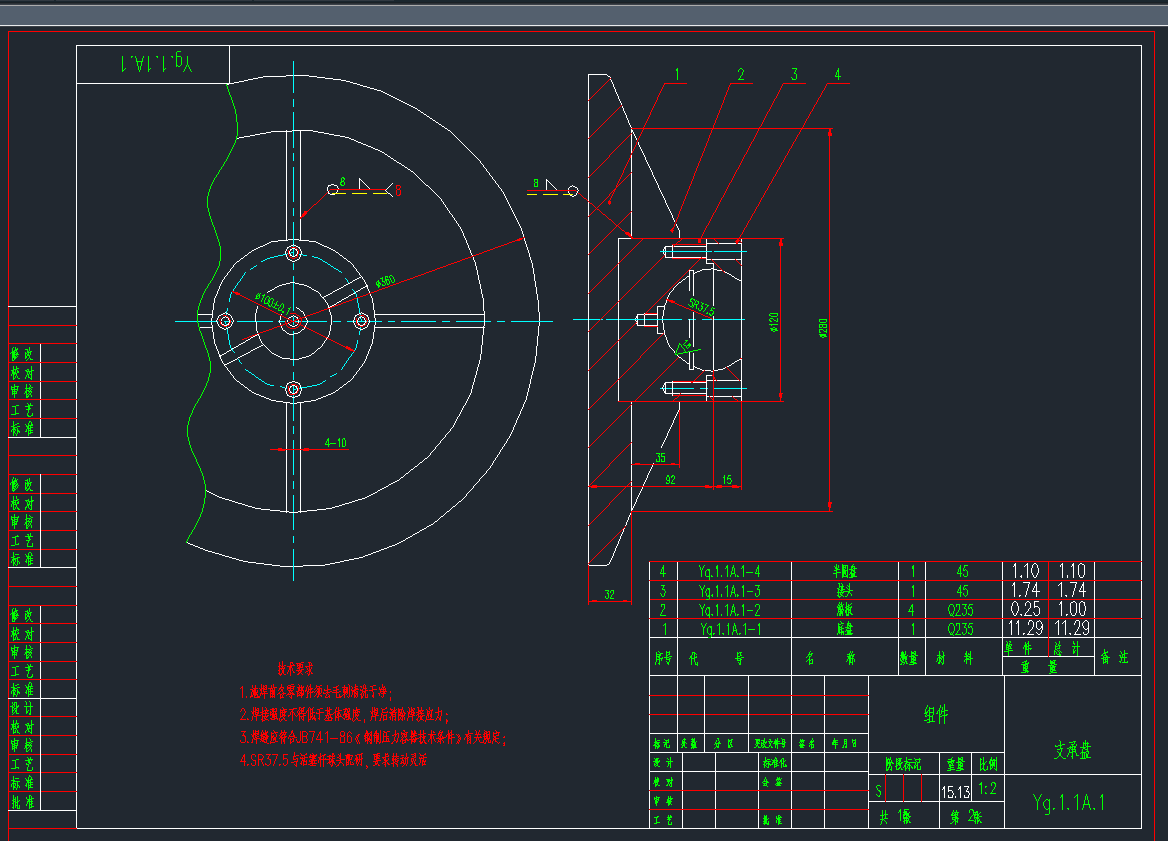Click the 32 thickness dimension at bottom

(x=609, y=595)
